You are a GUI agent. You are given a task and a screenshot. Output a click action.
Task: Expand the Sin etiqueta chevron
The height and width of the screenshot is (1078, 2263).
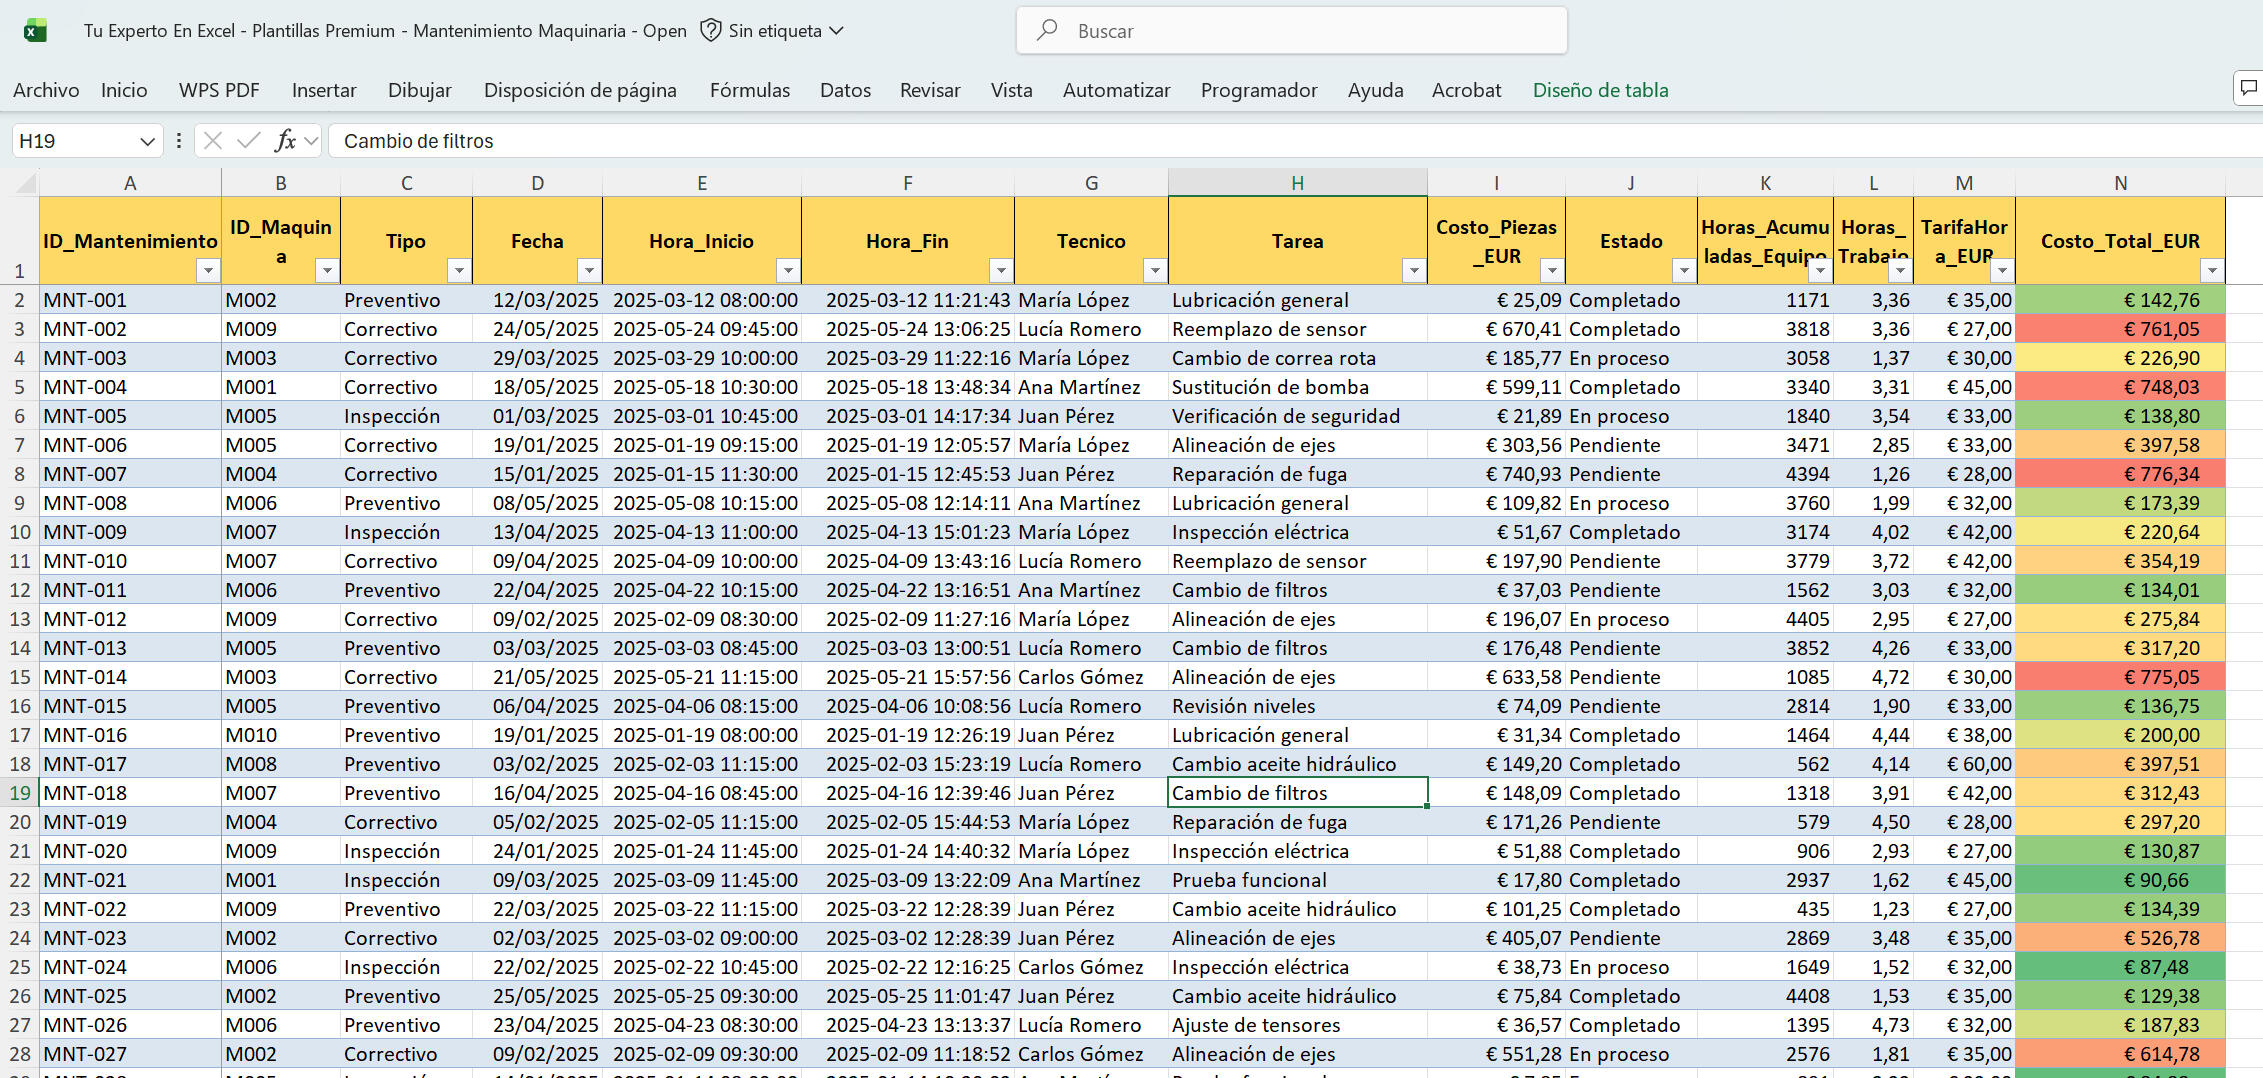coord(837,30)
